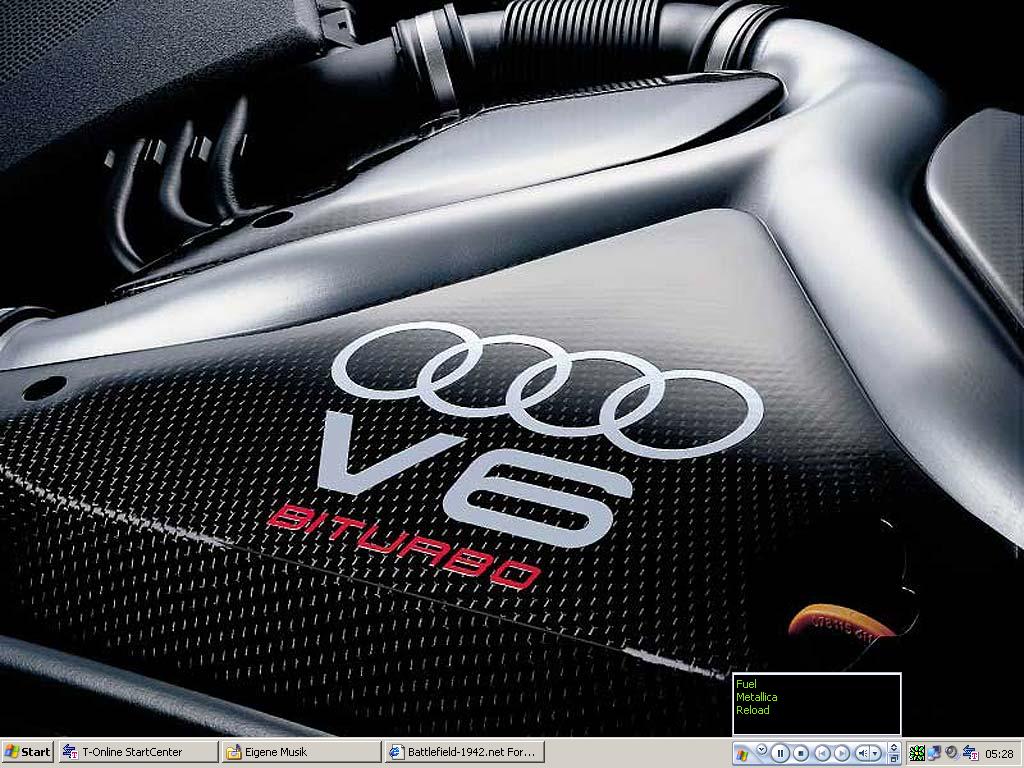Open the Windows Start menu
1024x768 pixels.
(27, 752)
